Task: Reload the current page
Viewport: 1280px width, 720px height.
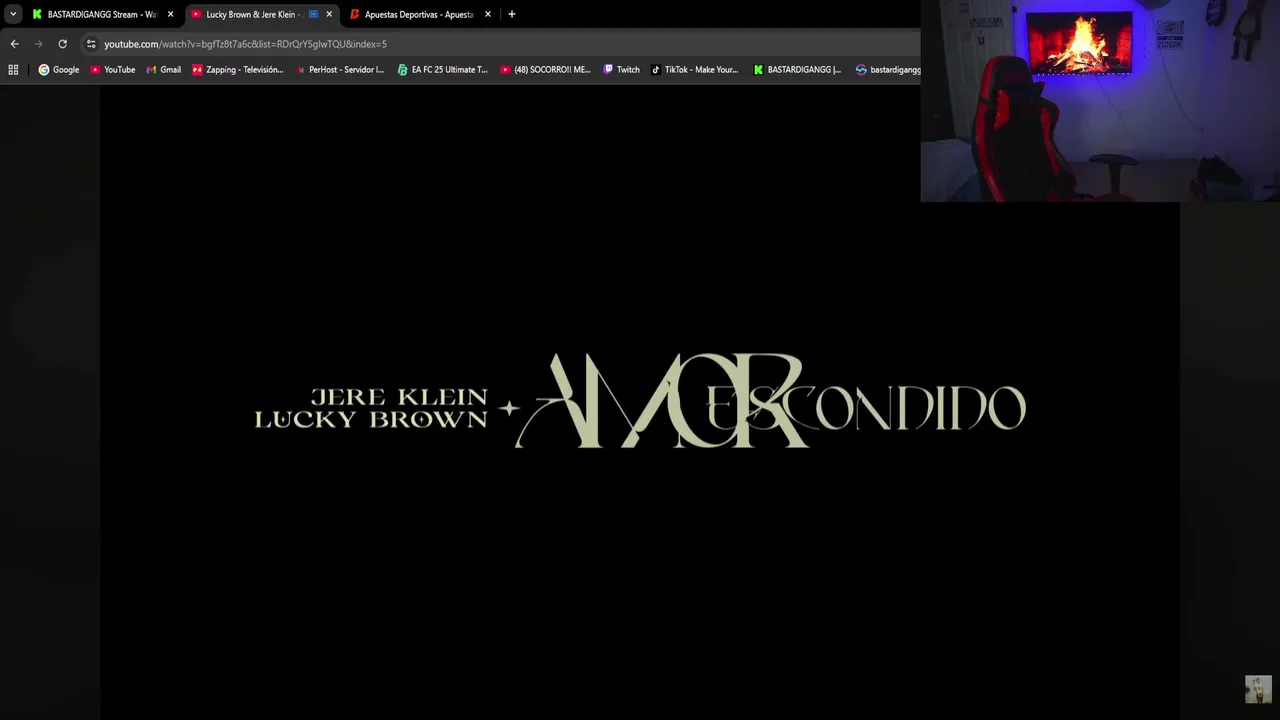Action: point(62,44)
